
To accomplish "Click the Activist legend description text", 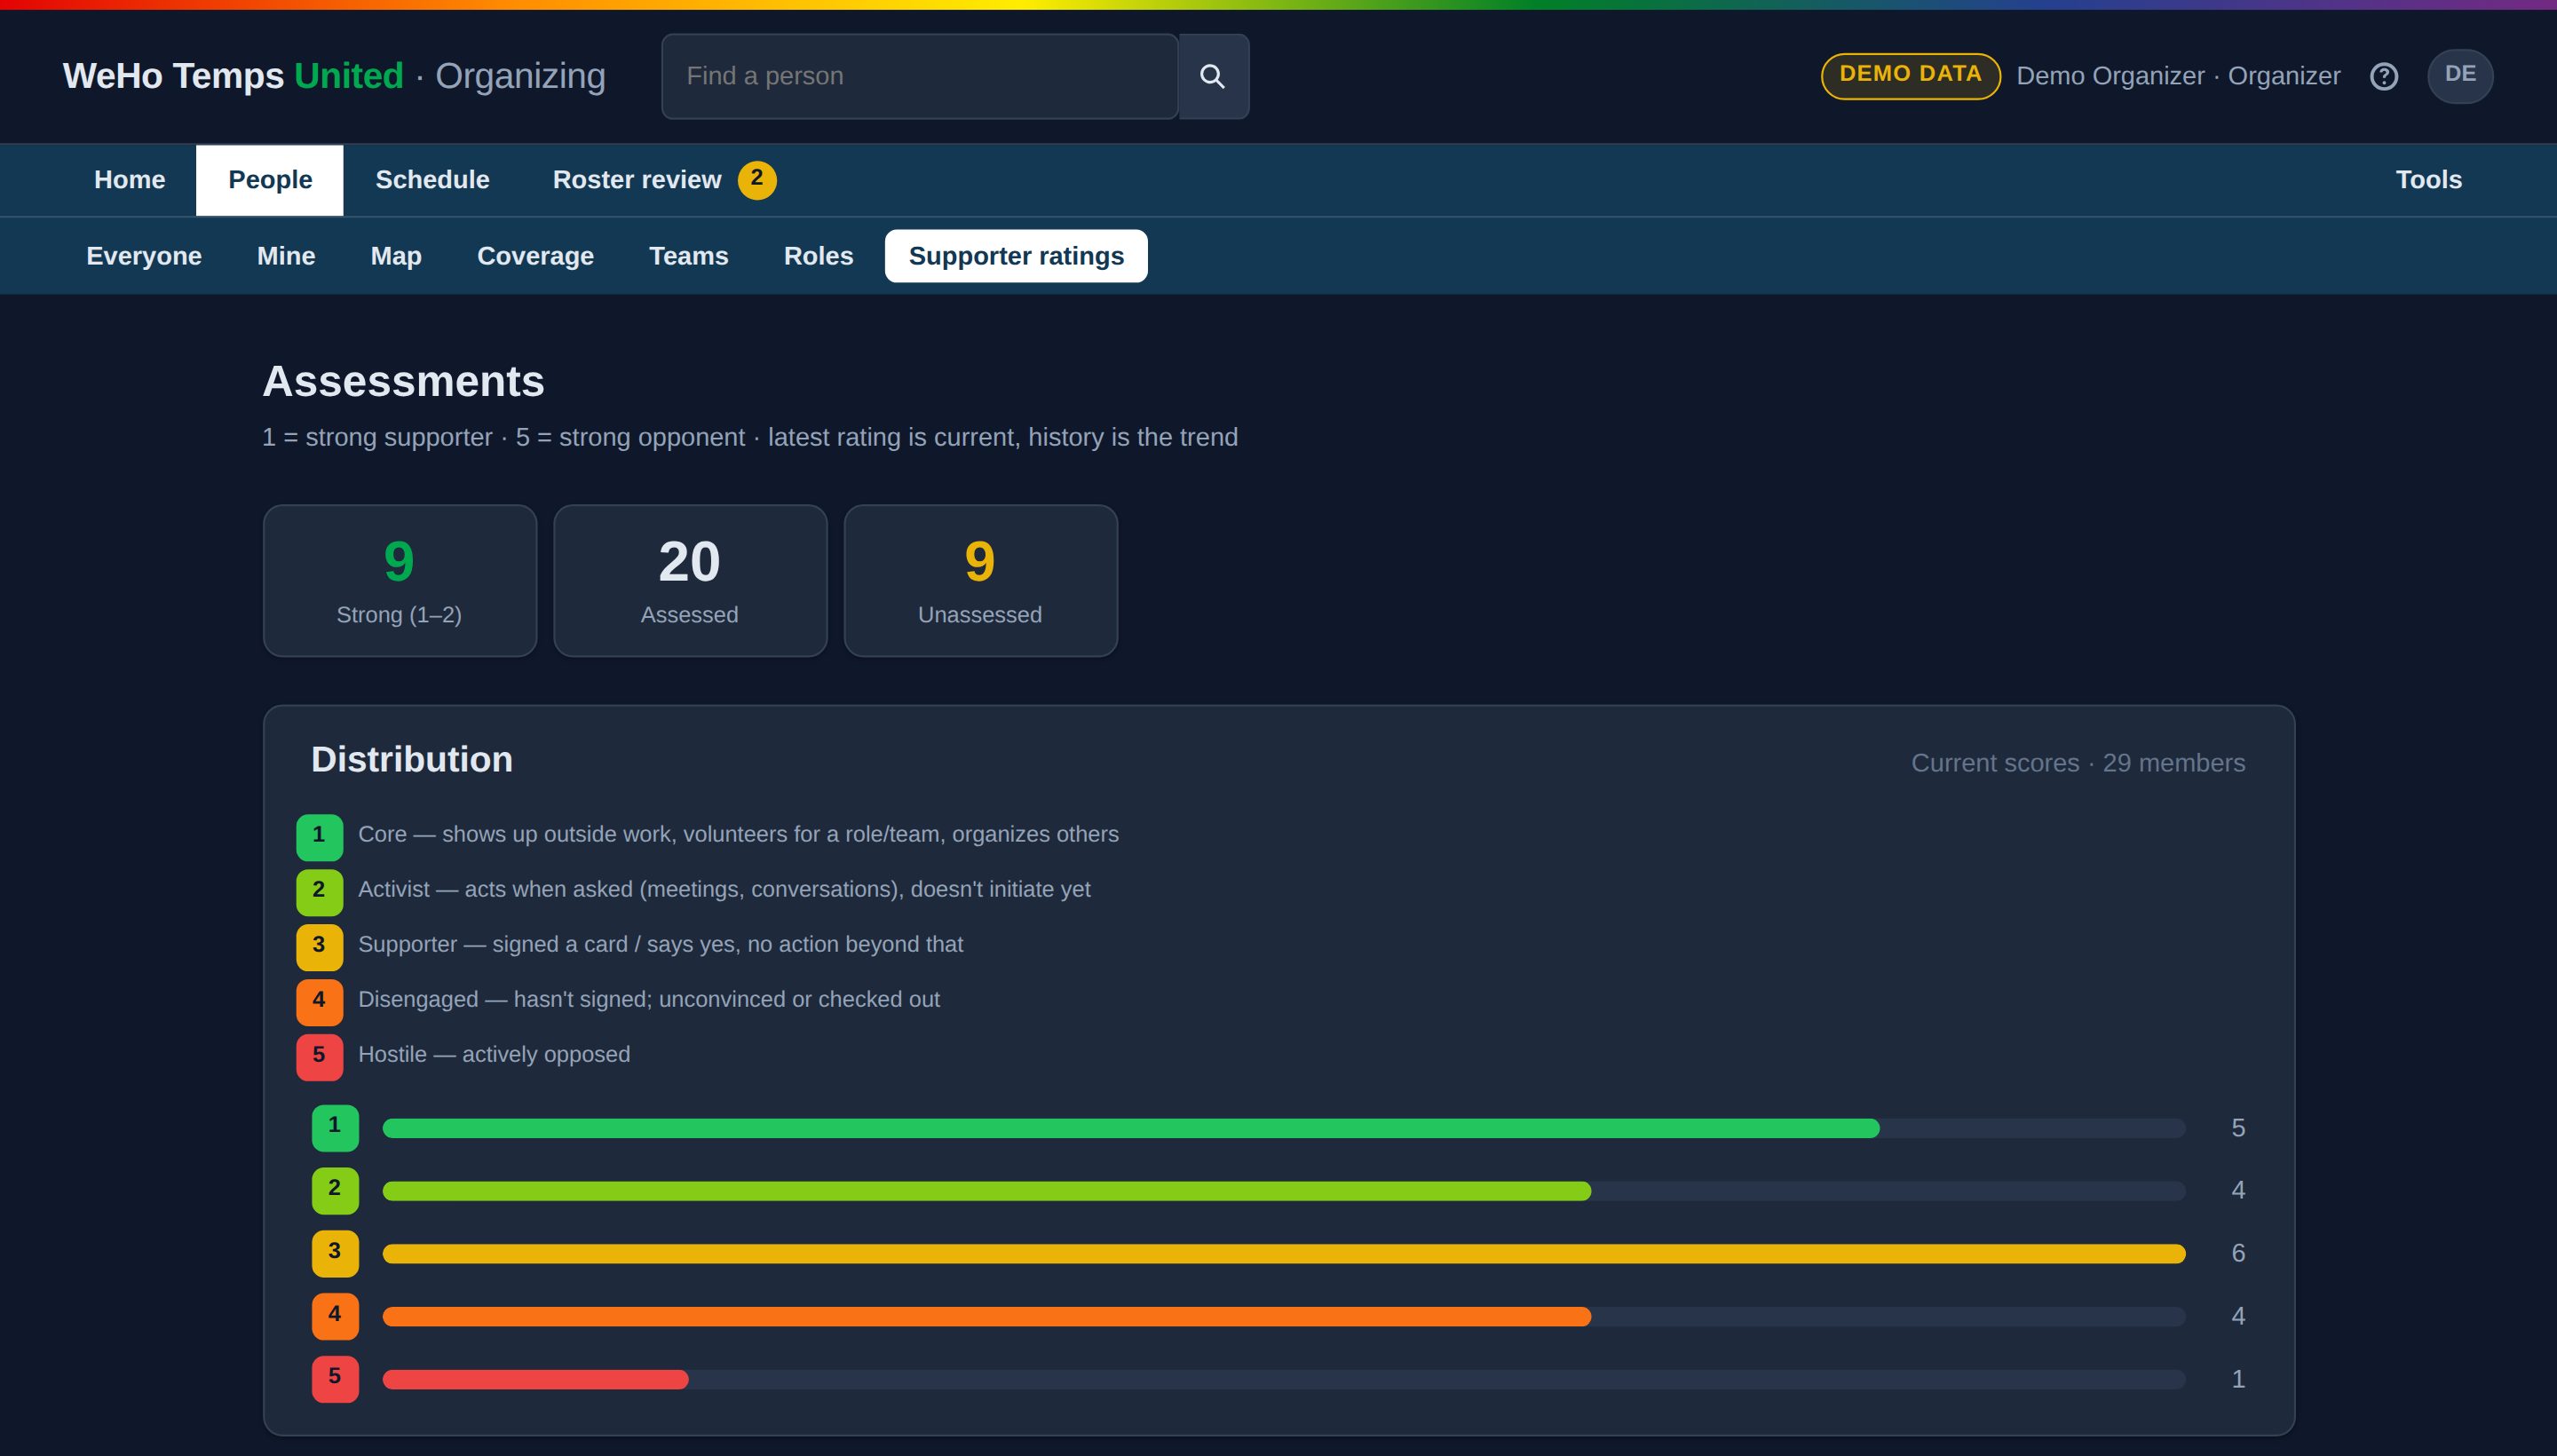I will click(724, 889).
